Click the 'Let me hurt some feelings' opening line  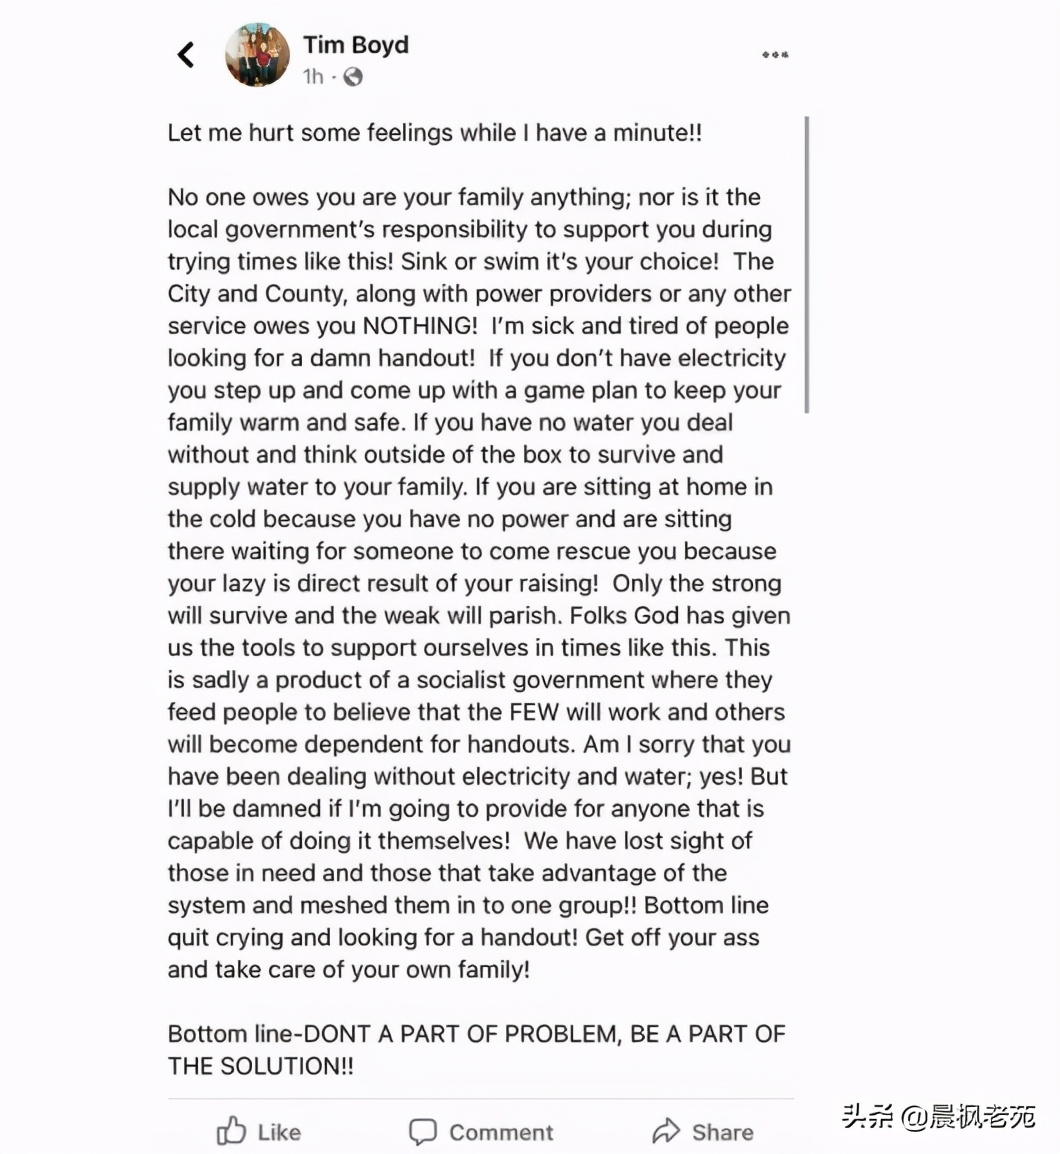pos(434,132)
